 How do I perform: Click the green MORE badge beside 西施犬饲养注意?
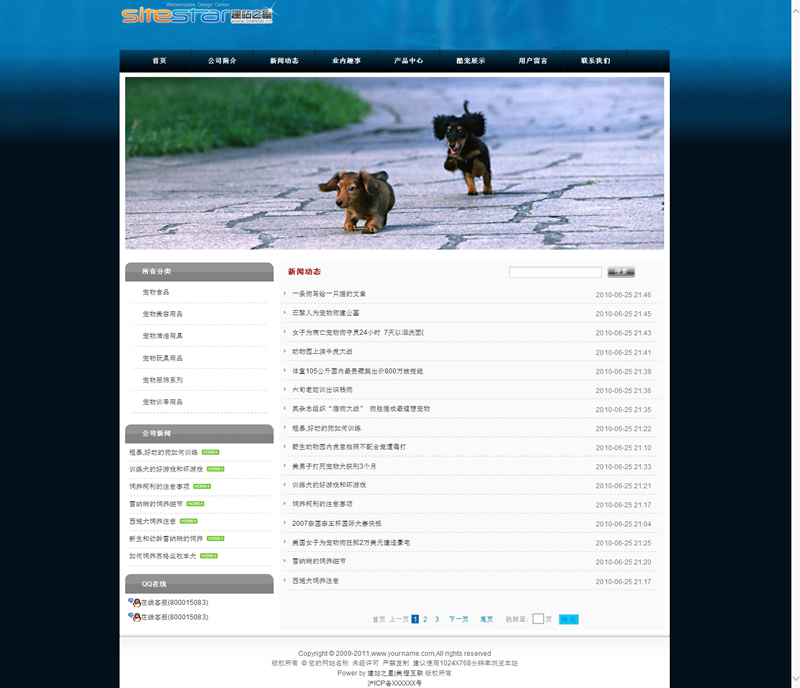188,521
